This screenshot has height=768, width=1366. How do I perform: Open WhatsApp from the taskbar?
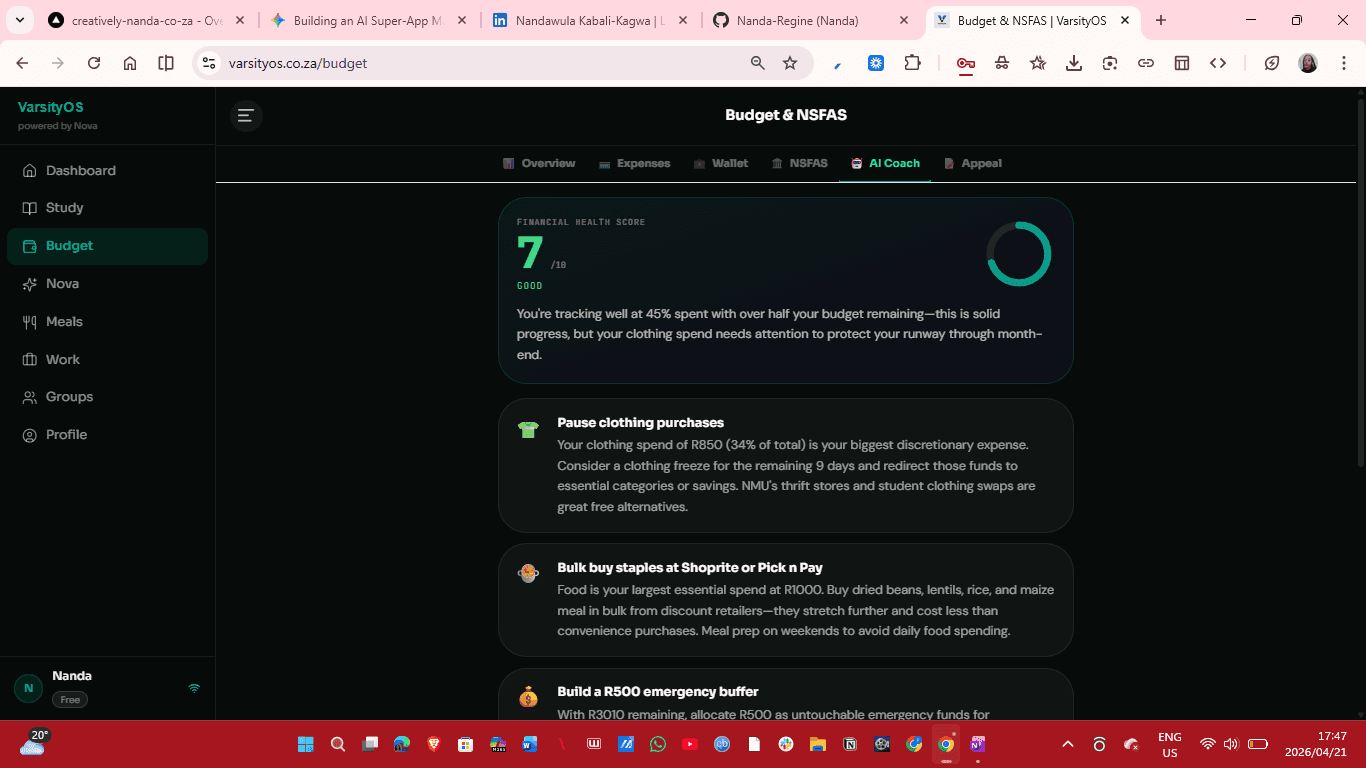pos(657,744)
